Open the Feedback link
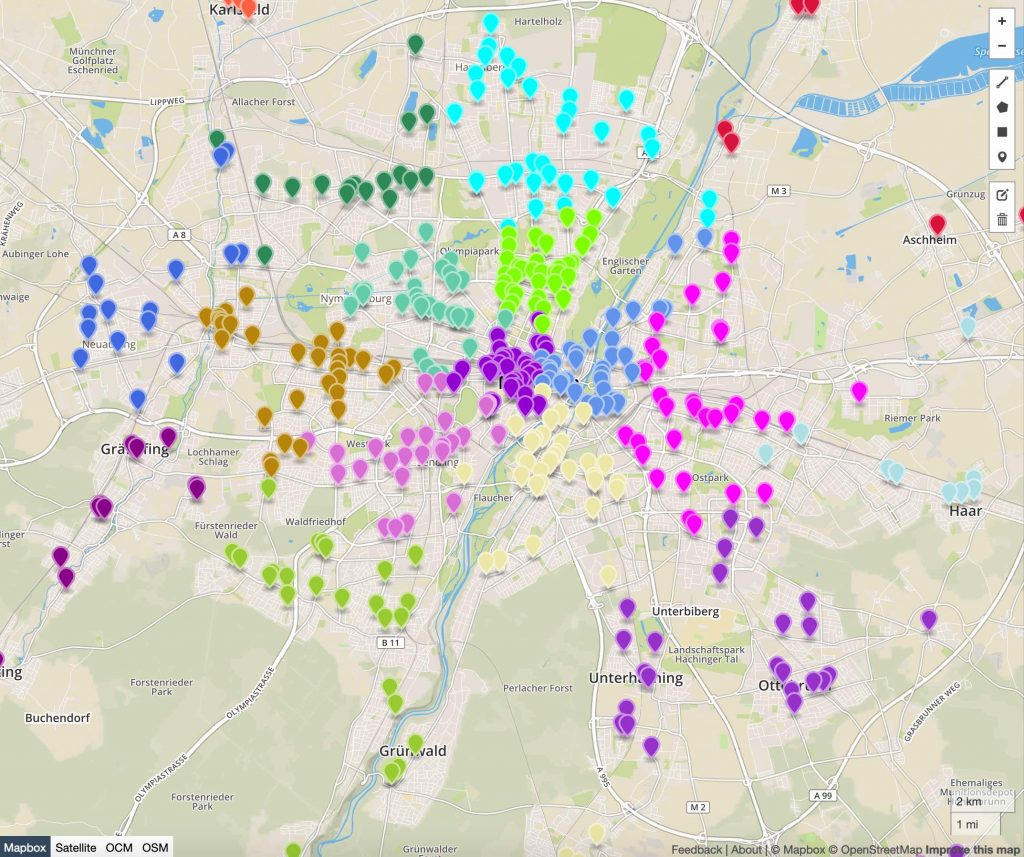This screenshot has height=857, width=1024. tap(696, 850)
